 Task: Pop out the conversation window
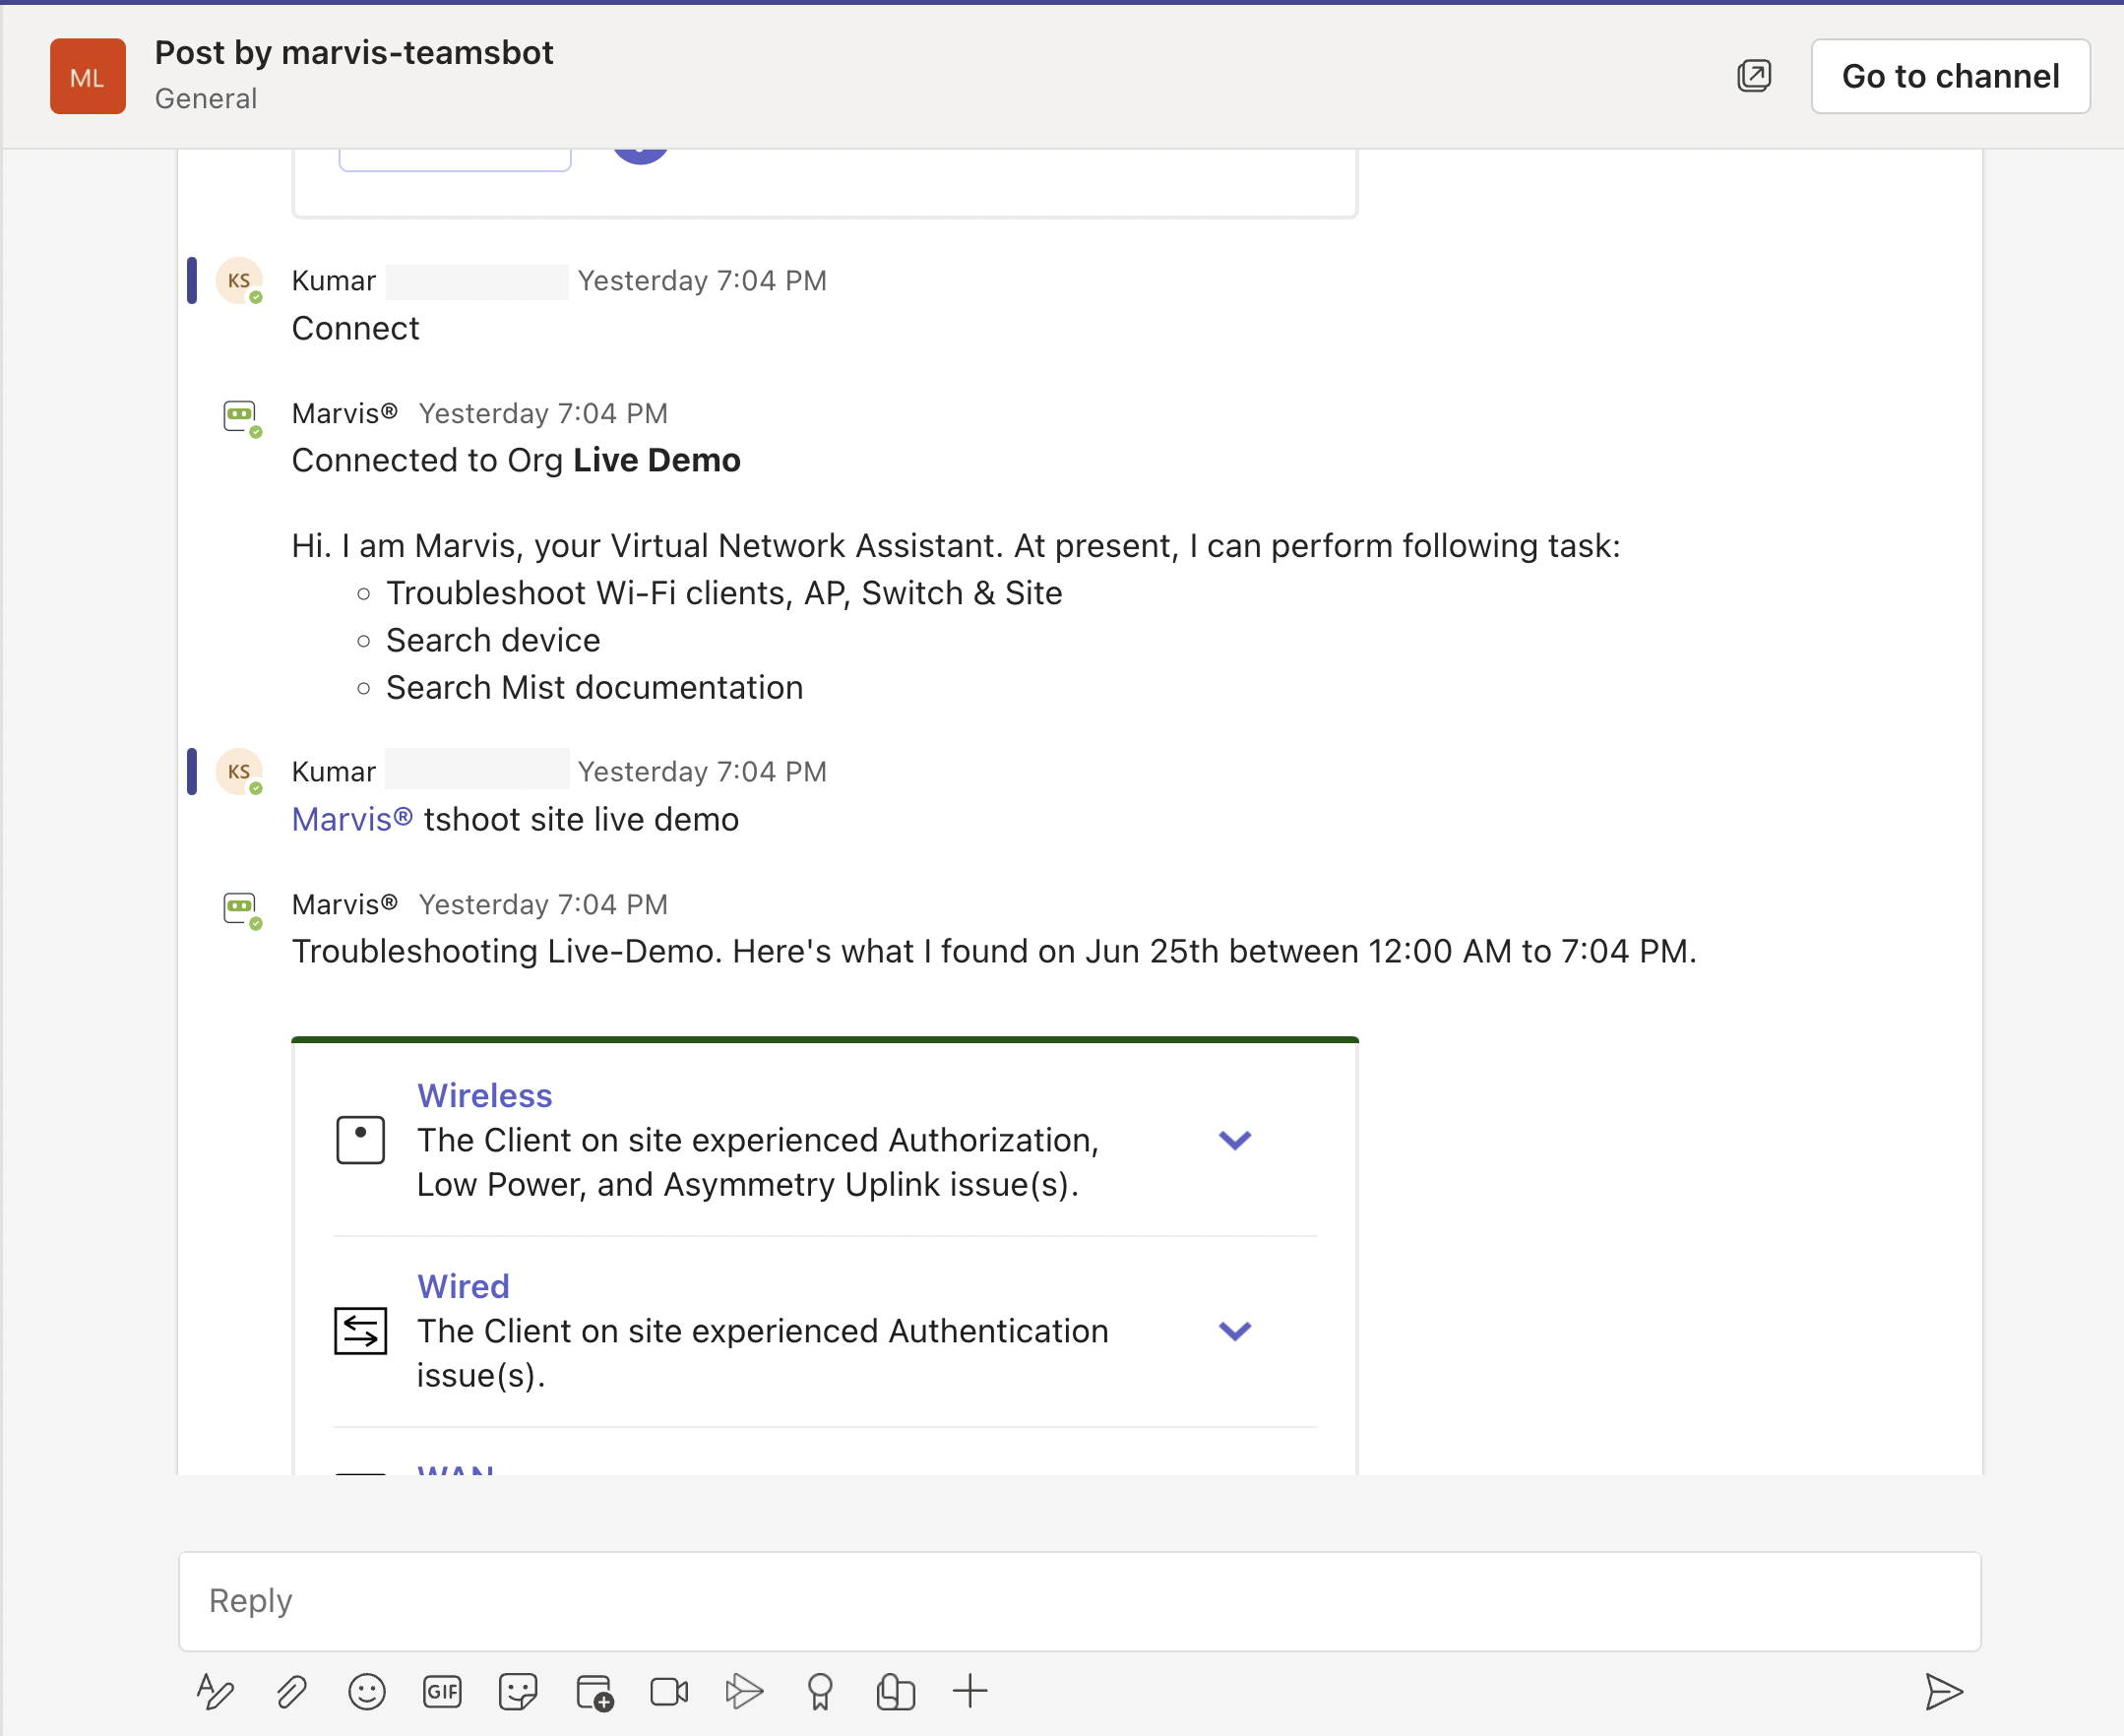point(1754,76)
